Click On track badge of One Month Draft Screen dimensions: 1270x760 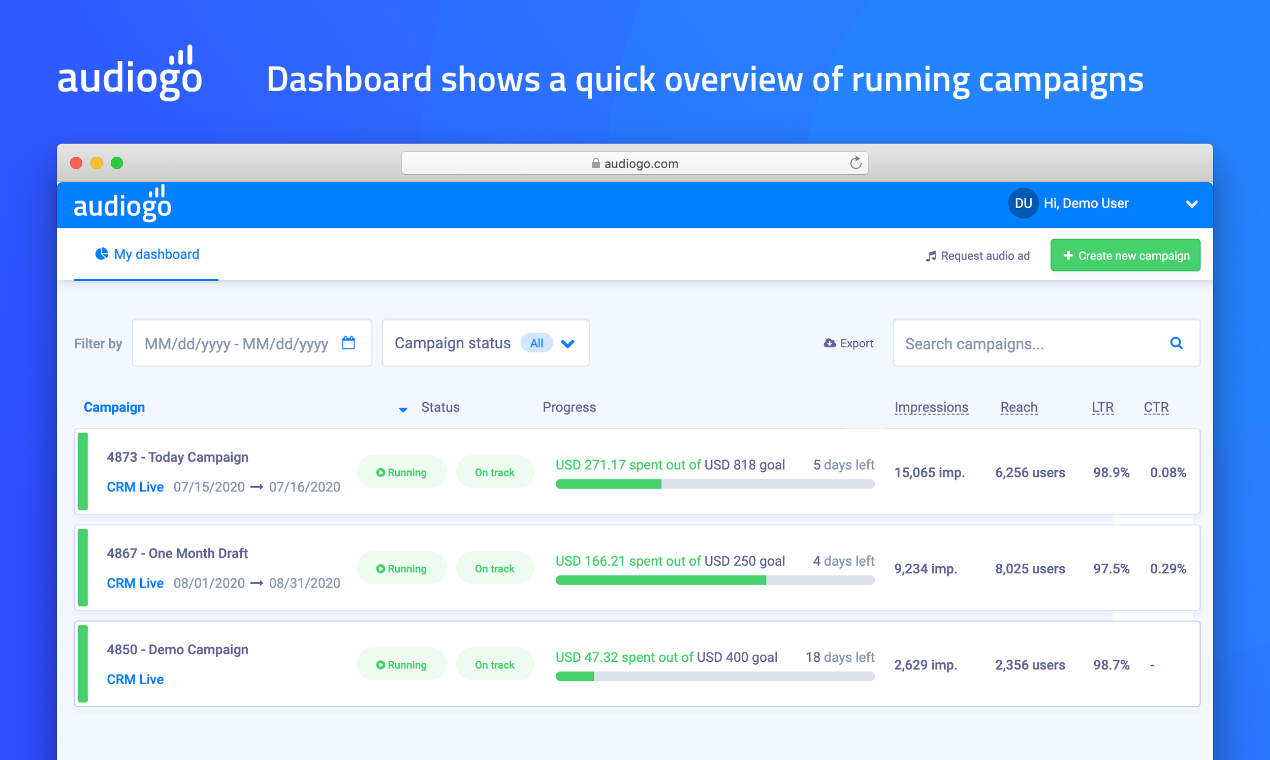pyautogui.click(x=494, y=568)
